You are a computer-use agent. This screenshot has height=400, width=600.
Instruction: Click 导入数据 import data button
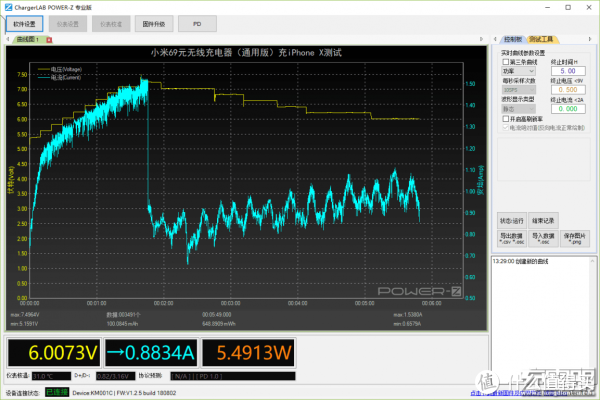pyautogui.click(x=543, y=239)
